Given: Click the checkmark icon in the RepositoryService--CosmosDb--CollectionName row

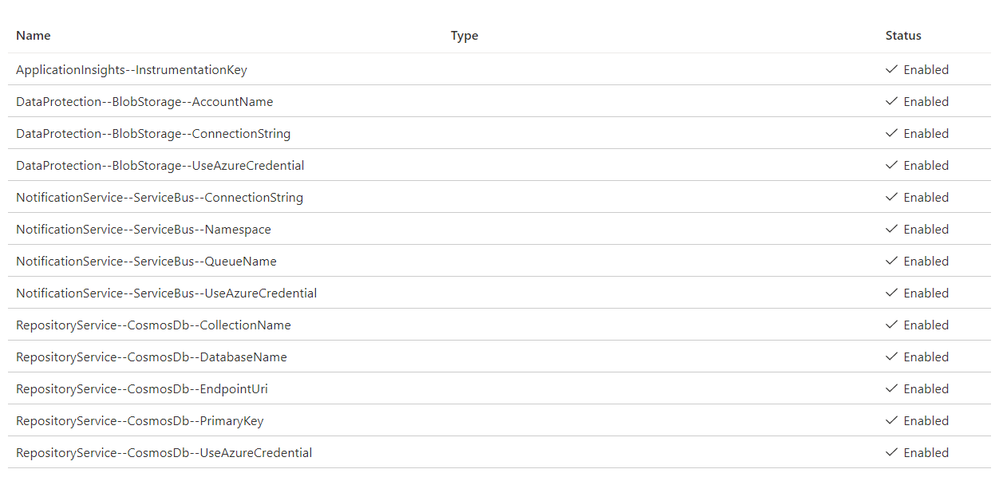Looking at the screenshot, I should pos(891,325).
